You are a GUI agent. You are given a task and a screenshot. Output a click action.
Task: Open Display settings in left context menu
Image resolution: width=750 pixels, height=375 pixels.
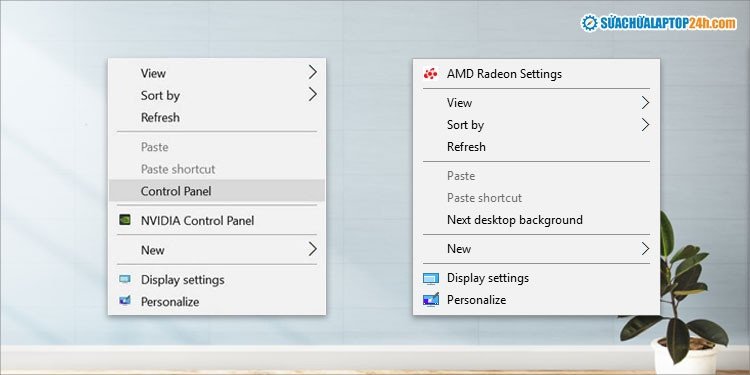click(217, 279)
